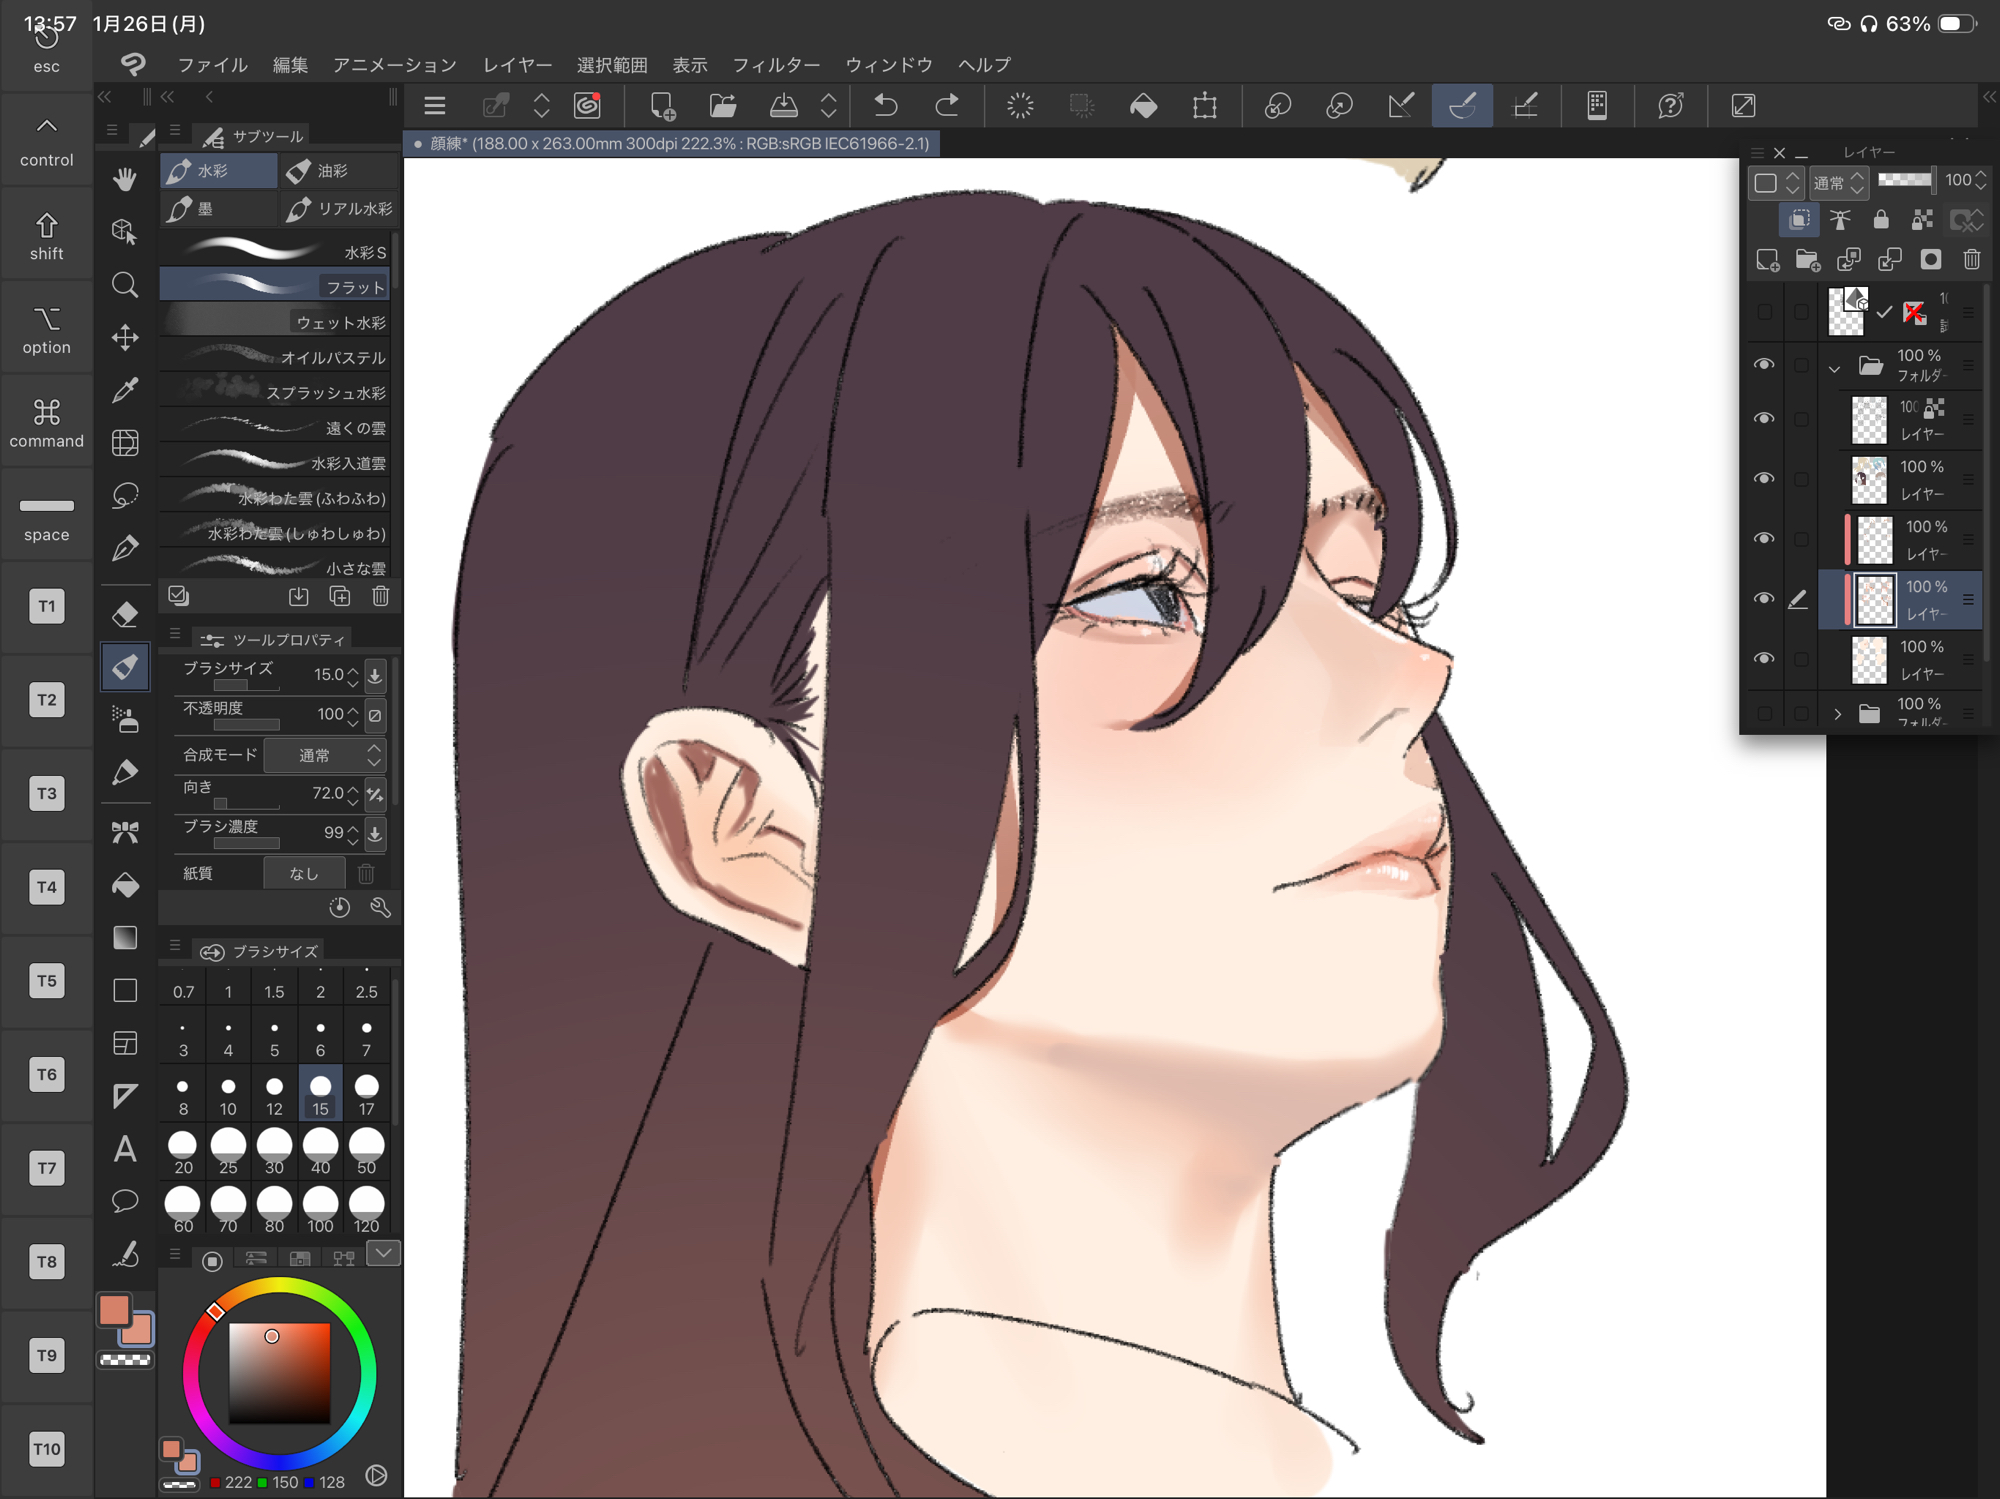Toggle the lock layer icon
This screenshot has height=1499, width=2000.
(1881, 220)
